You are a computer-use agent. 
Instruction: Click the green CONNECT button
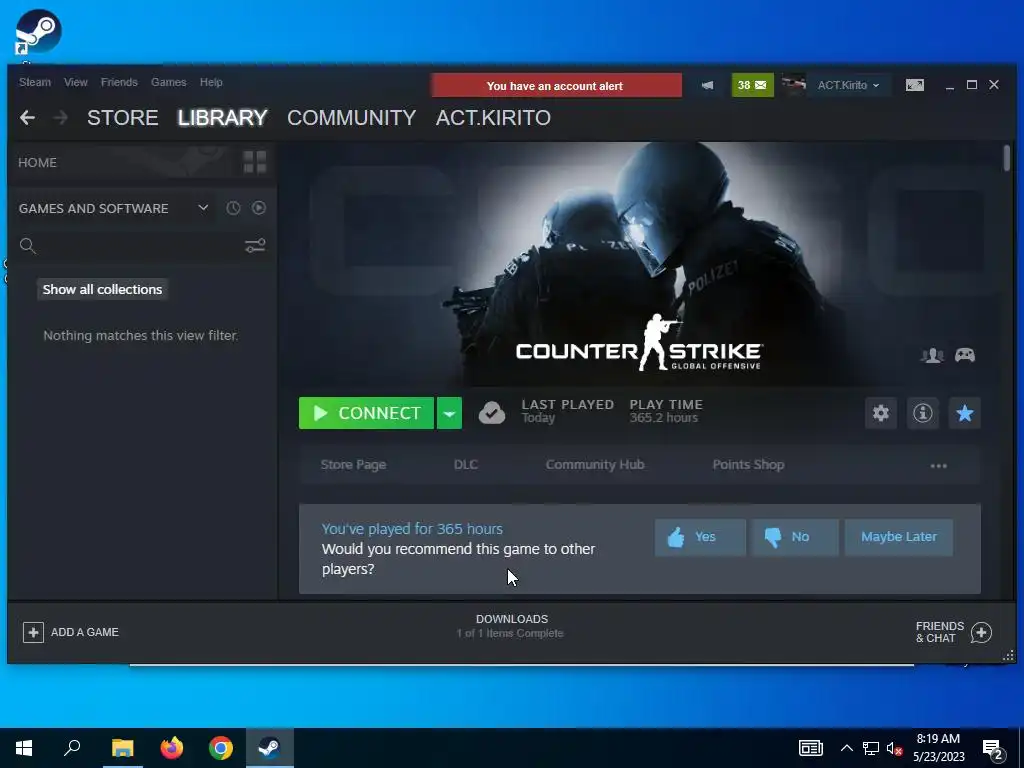tap(366, 413)
